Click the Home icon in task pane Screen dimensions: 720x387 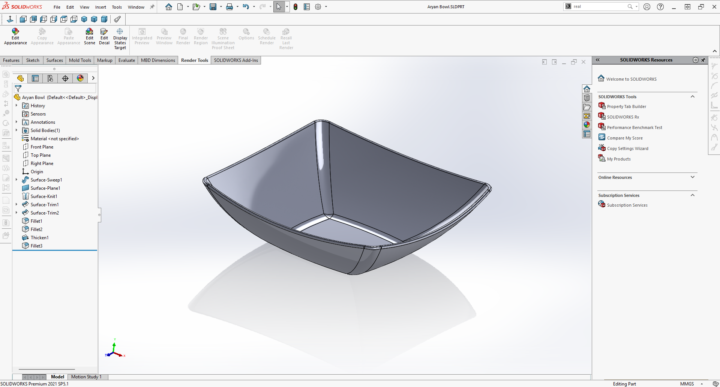[x=587, y=89]
